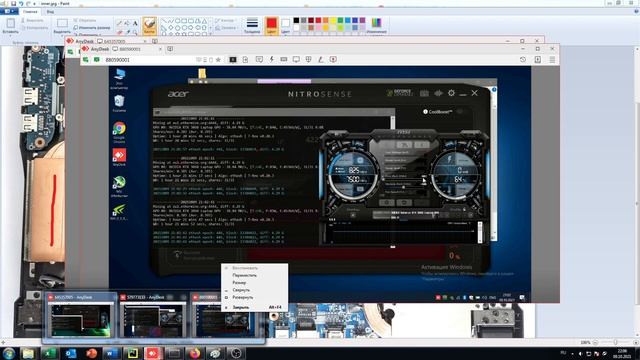Choose Переместить in the context menu
Image resolution: width=640 pixels, height=360 pixels.
pyautogui.click(x=244, y=275)
